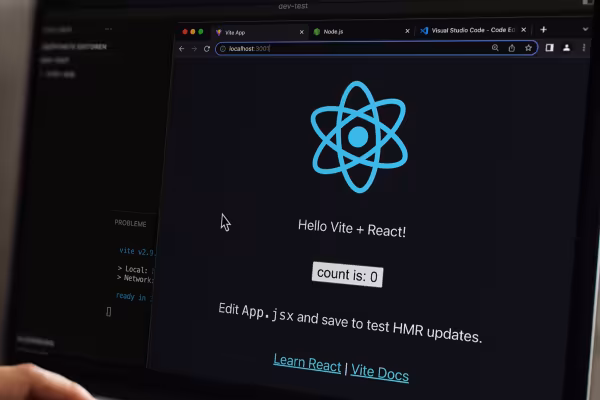Click the 'count is: 0' button
This screenshot has width=600, height=400.
click(347, 275)
